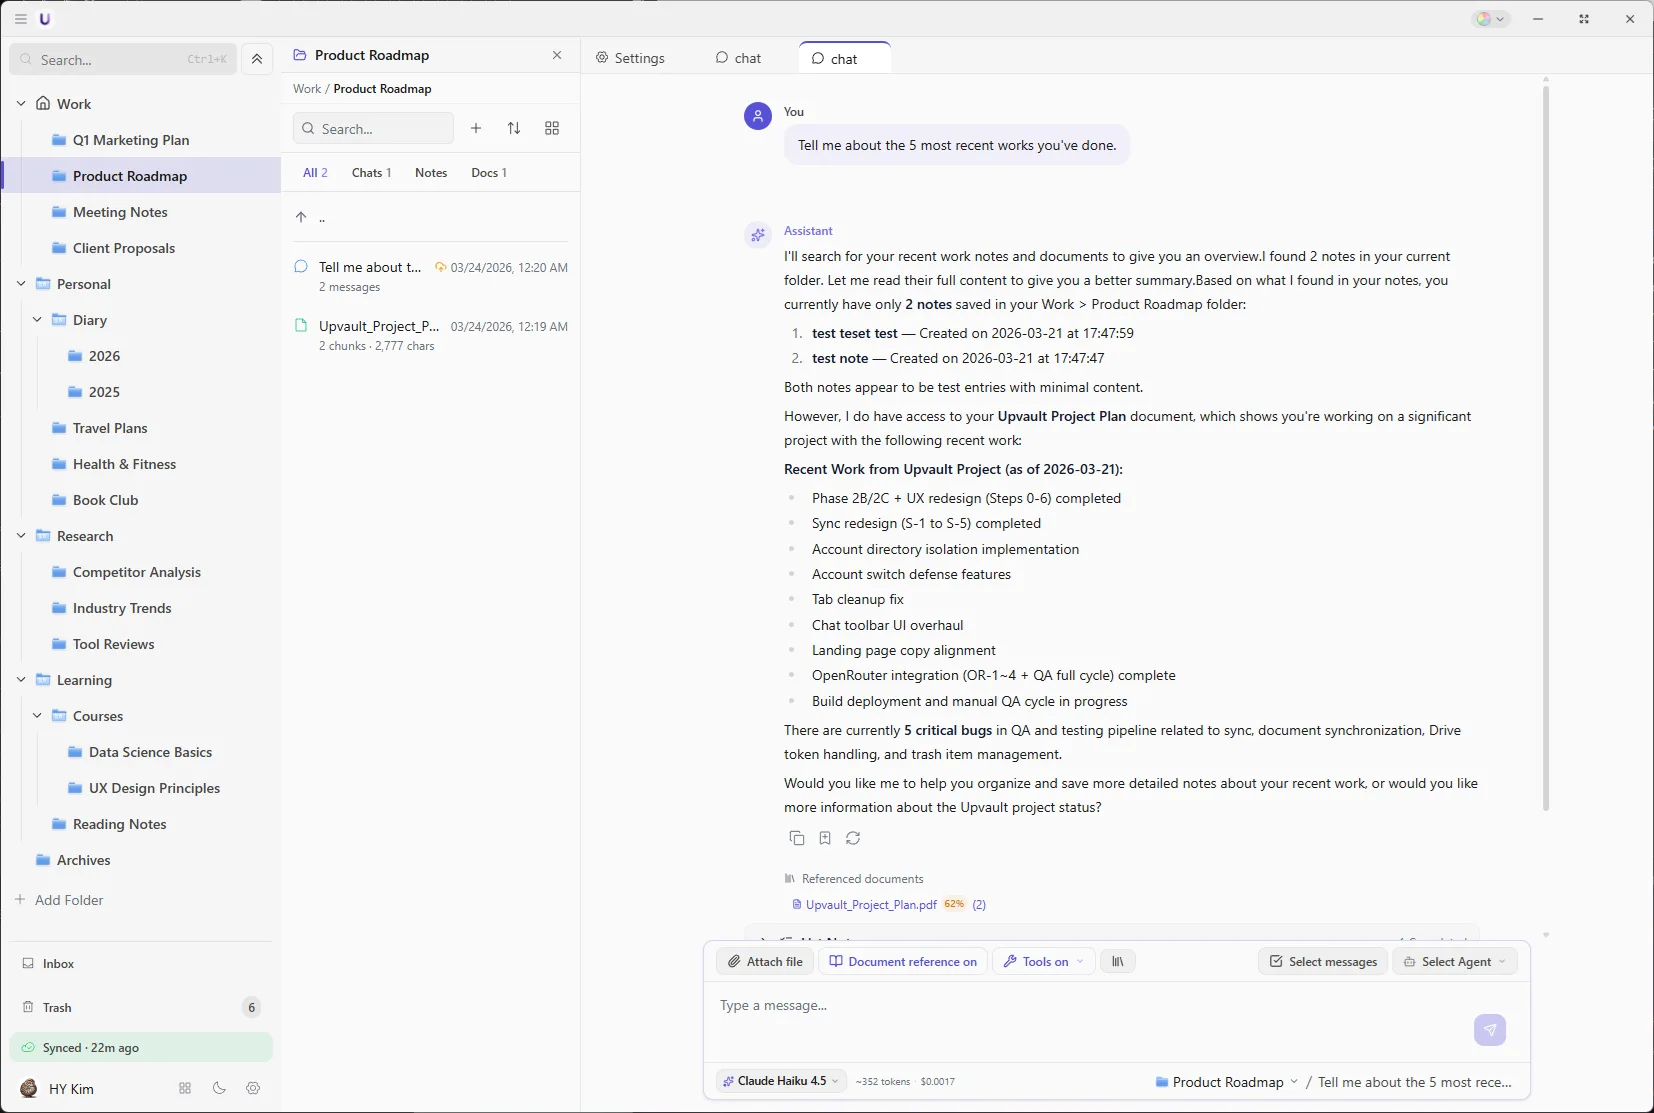Screen dimensions: 1654x1113
Task: Open the library icon next to Tools
Action: [x=1117, y=961]
